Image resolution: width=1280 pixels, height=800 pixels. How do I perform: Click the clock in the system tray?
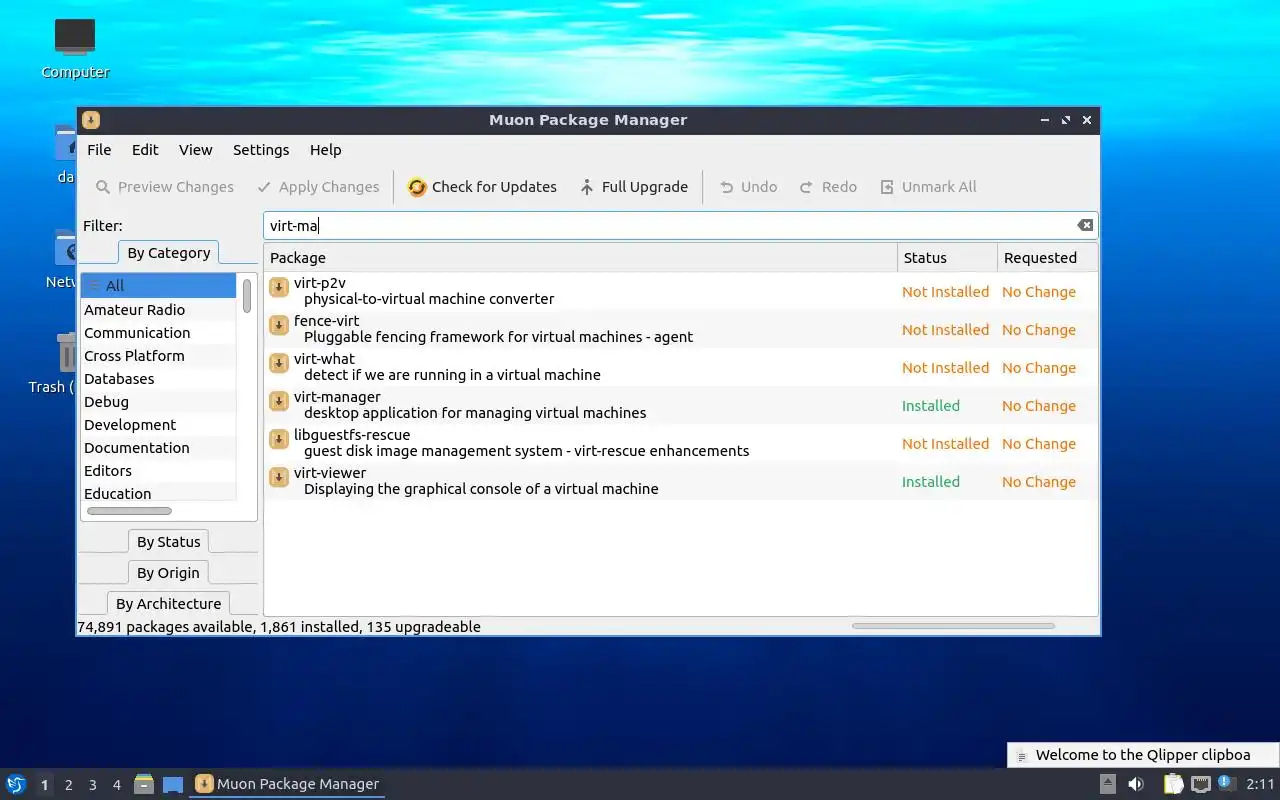[1260, 784]
